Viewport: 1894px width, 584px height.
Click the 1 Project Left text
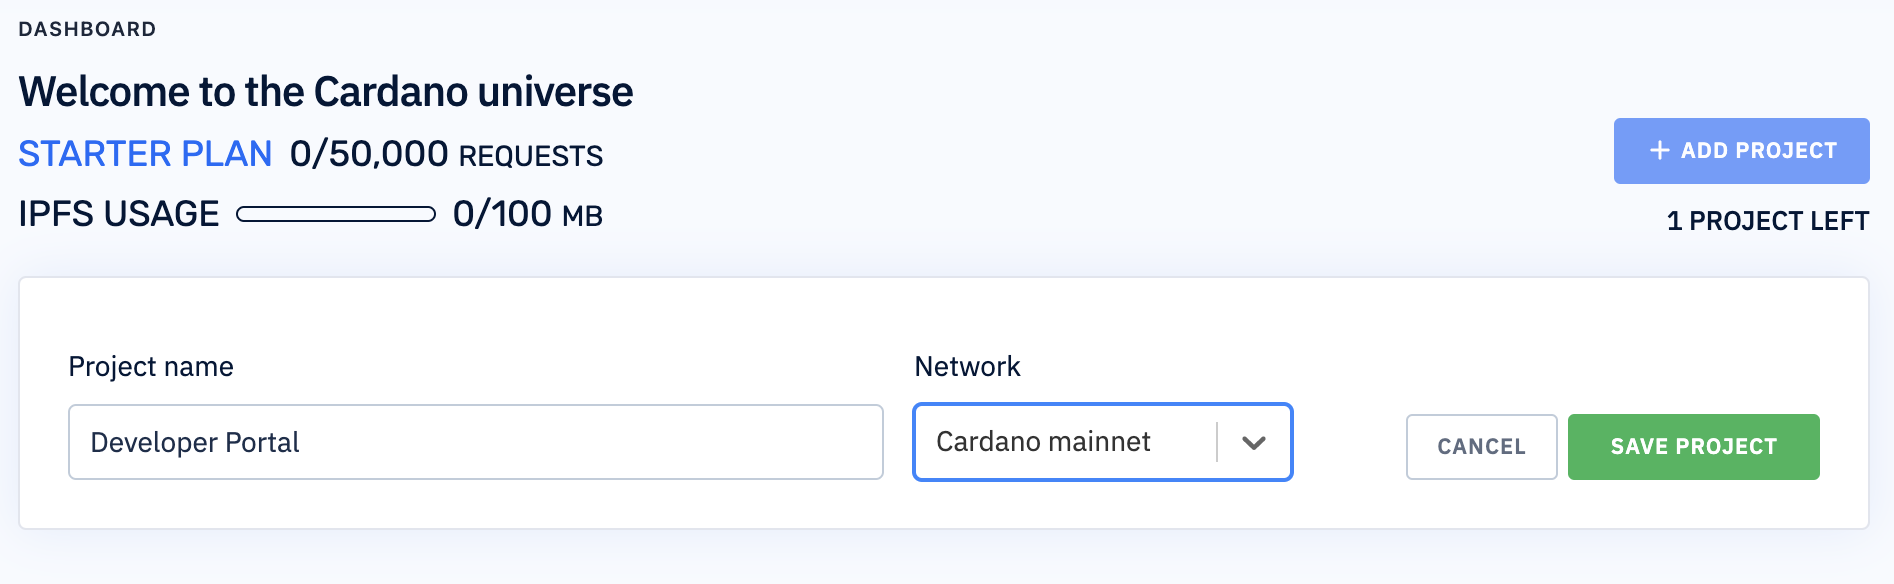click(x=1767, y=221)
